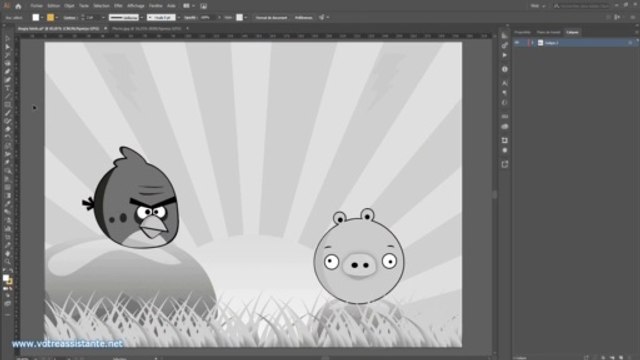Viewport: 640px width, 360px height.
Task: Expand the Calque 1 layer contents
Action: pyautogui.click(x=533, y=42)
